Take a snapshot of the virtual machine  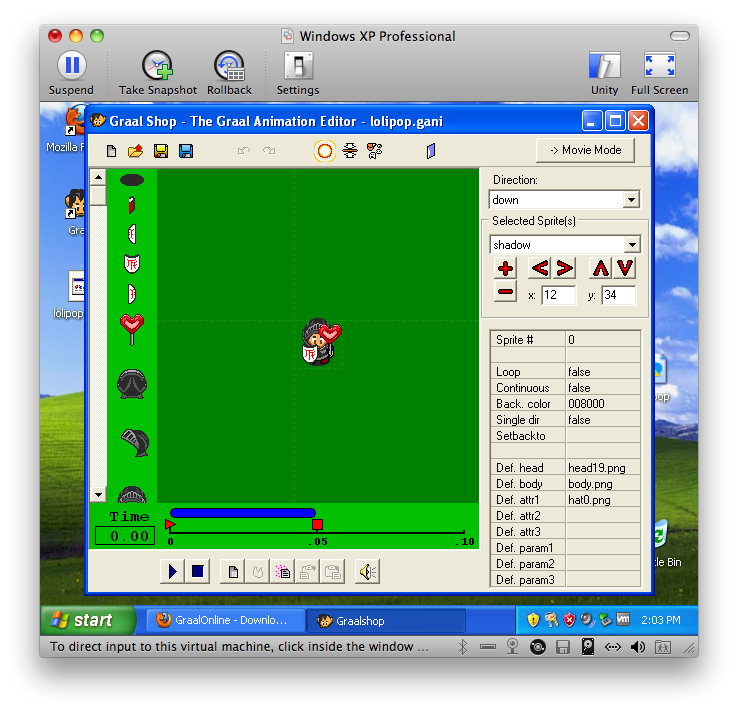click(158, 73)
